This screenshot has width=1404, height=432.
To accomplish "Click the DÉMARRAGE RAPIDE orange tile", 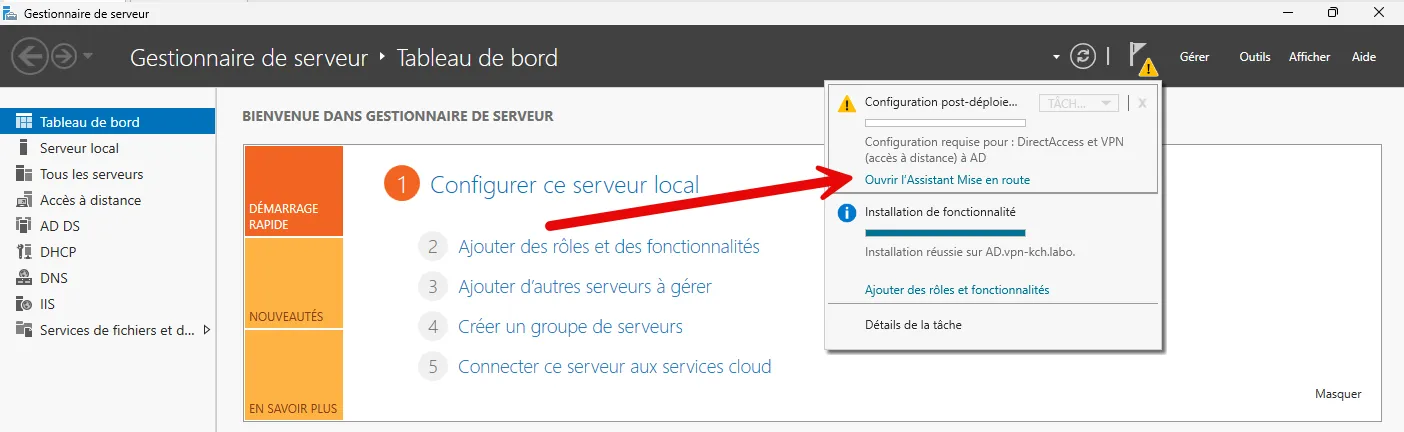I will (x=293, y=192).
